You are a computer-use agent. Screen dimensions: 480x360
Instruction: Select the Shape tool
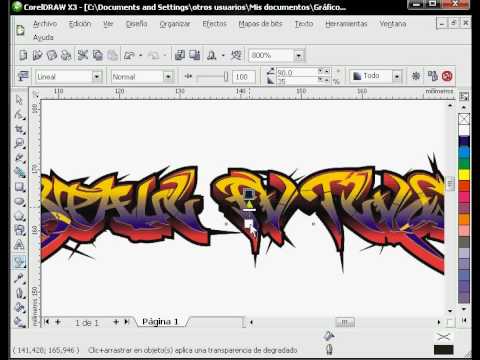click(x=19, y=114)
